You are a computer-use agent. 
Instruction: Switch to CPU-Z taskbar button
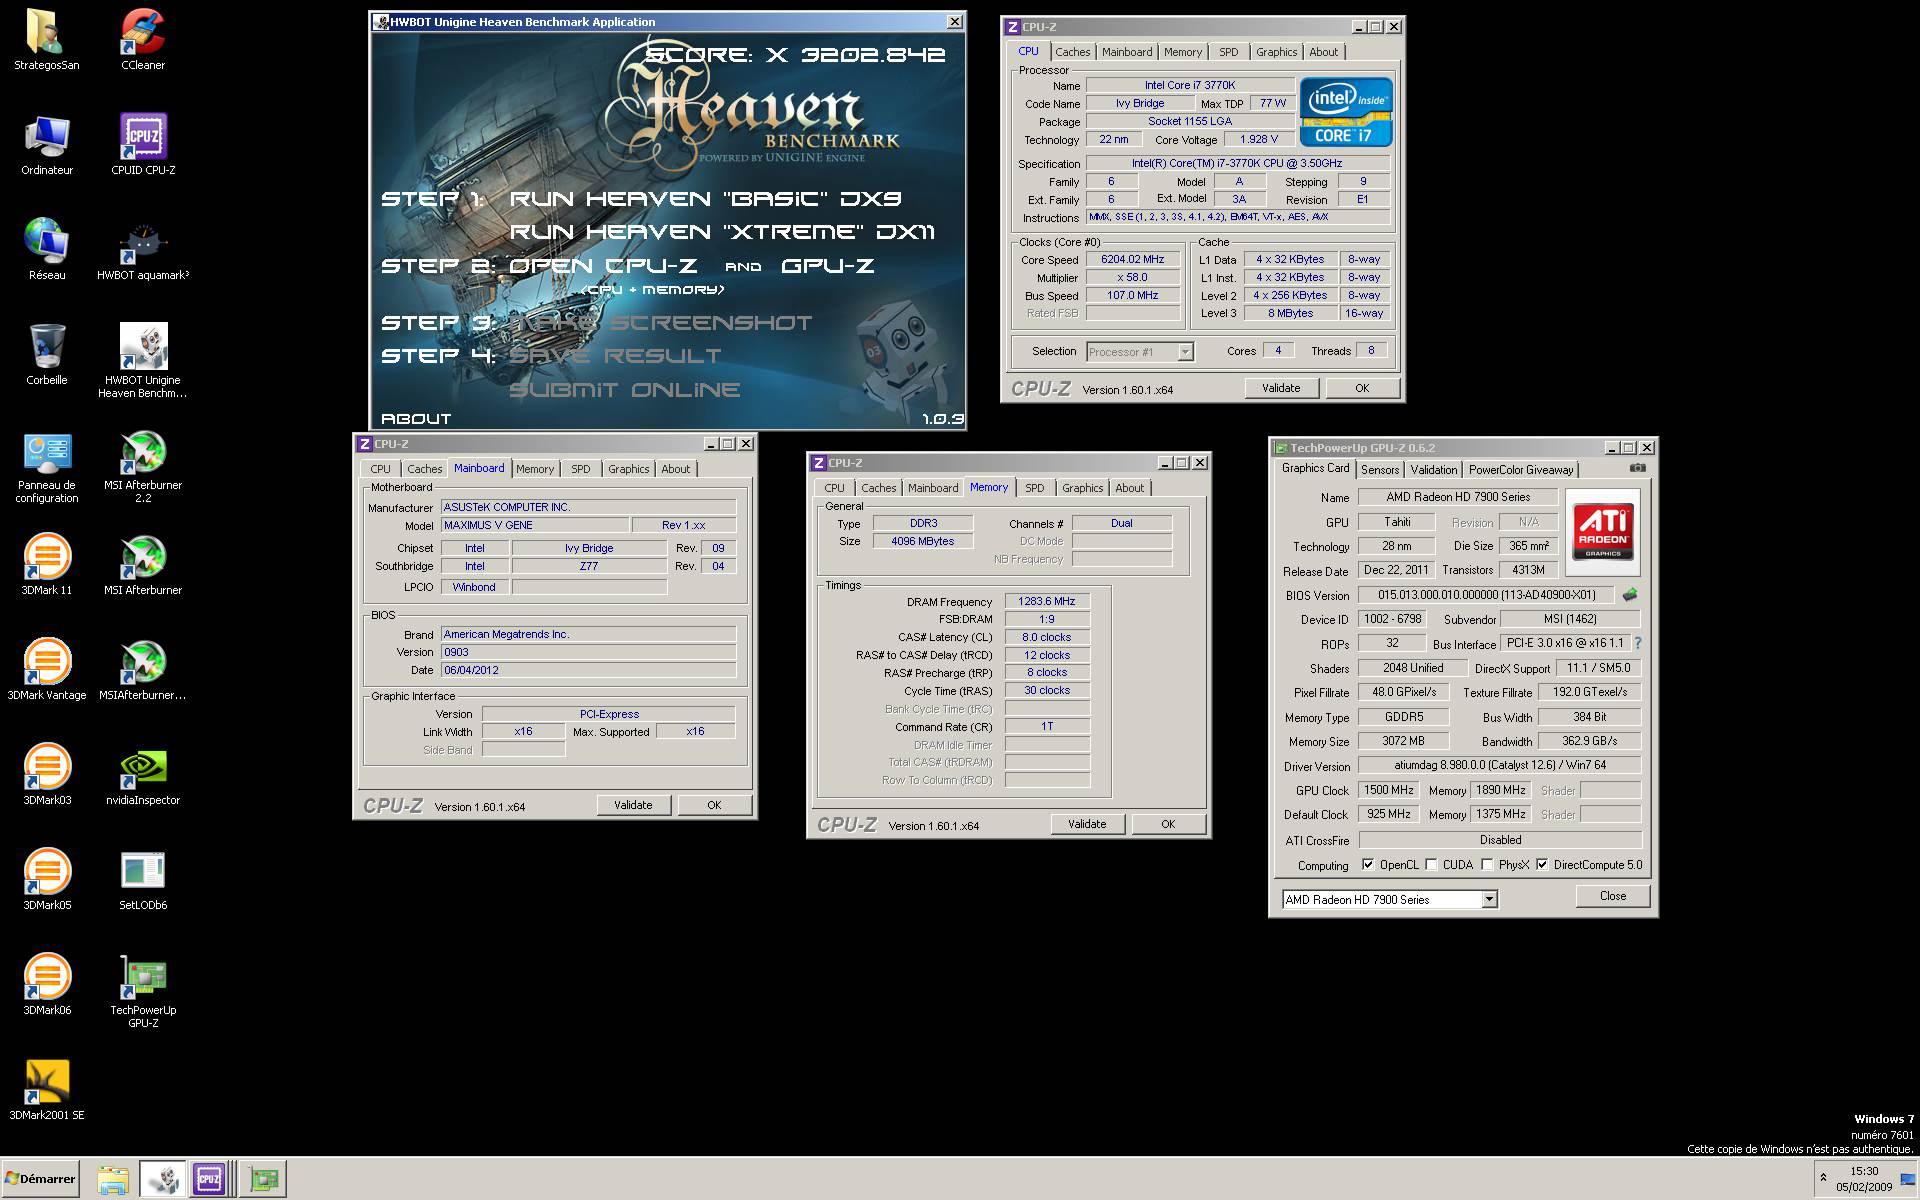(209, 1180)
